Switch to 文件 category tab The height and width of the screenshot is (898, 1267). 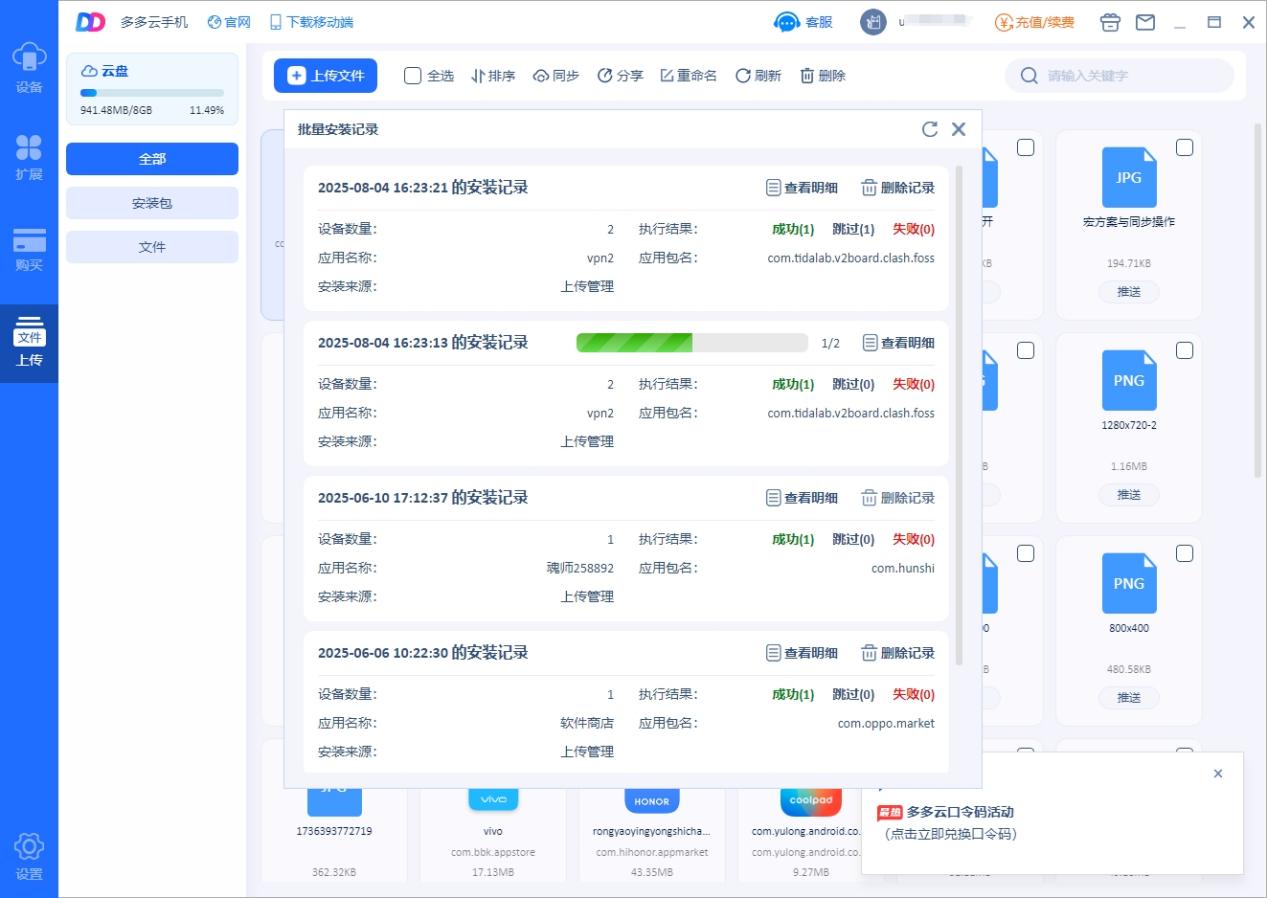[x=152, y=247]
